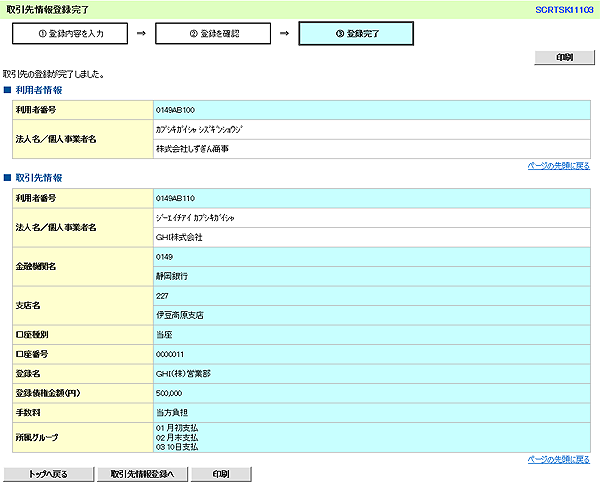Viewport: 600px width, 488px height.
Task: Click the 利用者情報 section heading
Action: [x=39, y=90]
